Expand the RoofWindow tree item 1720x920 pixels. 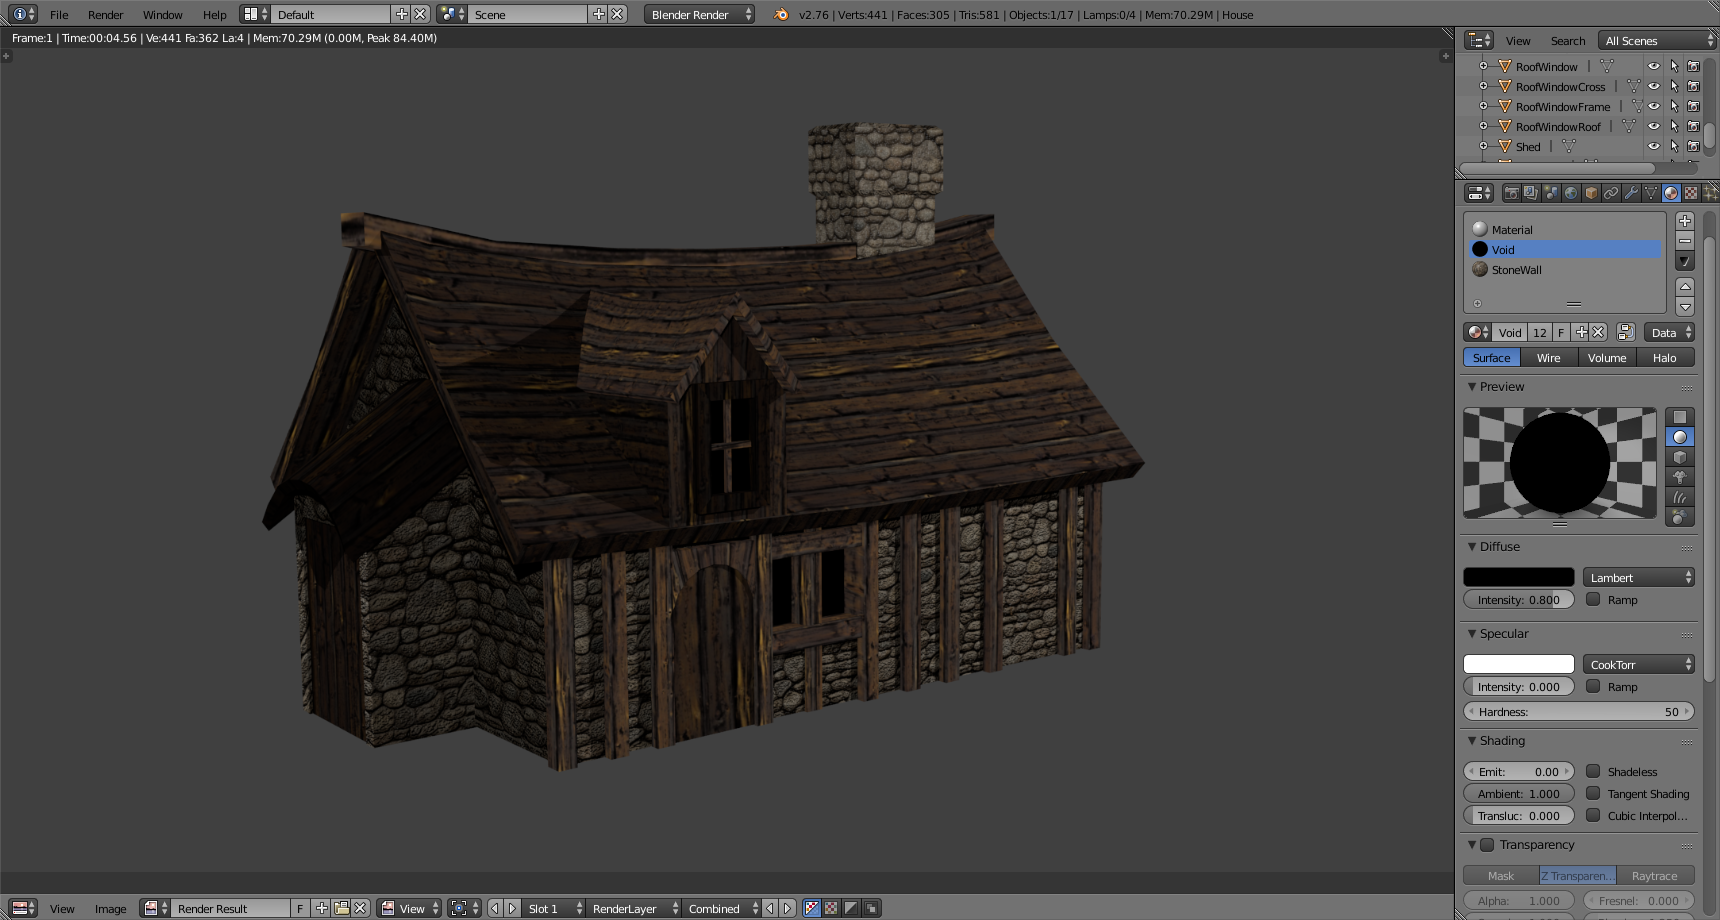coord(1483,66)
